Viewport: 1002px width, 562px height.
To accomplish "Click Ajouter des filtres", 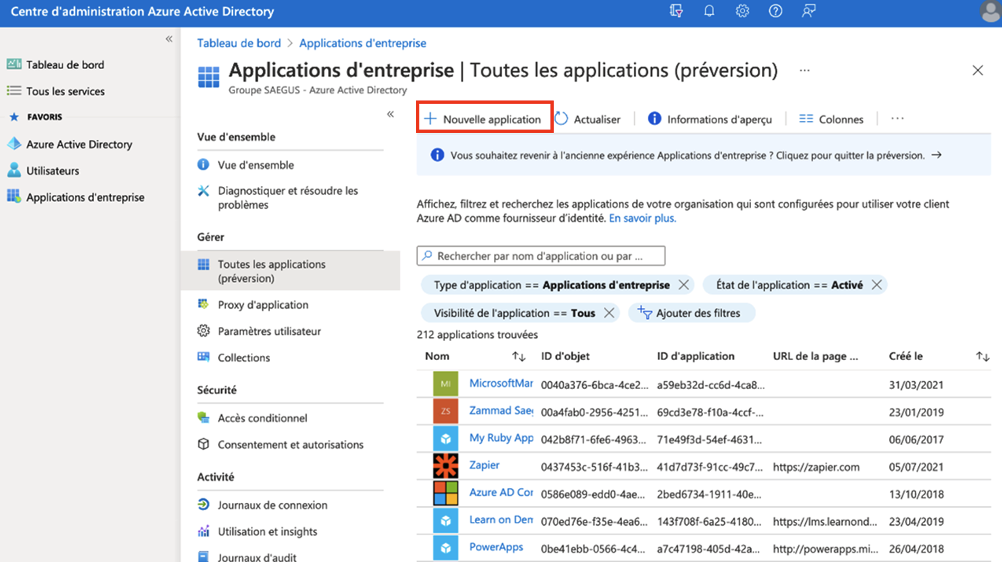I will 691,313.
